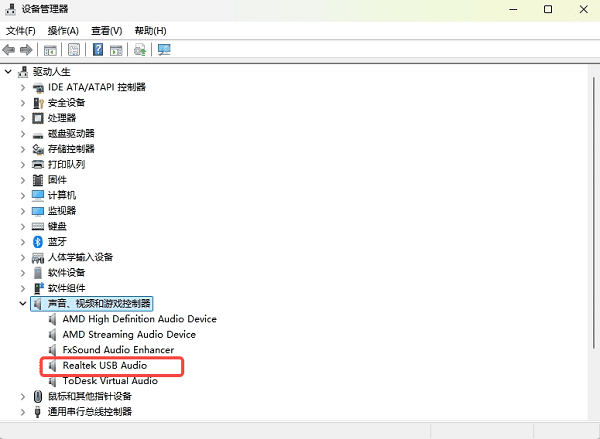
Task: Expand the 监视器 category arrow
Action: tap(23, 211)
